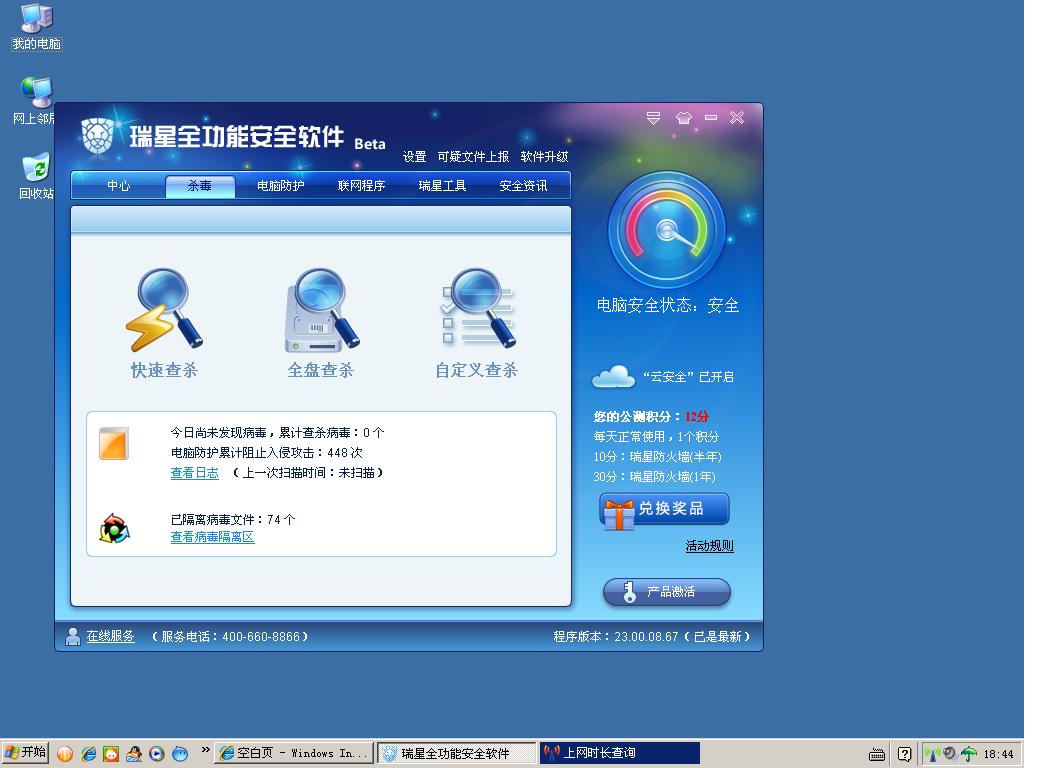Viewport: 1064px width, 768px height.
Task: Open Network Neighborhood desktop icon
Action: point(34,101)
